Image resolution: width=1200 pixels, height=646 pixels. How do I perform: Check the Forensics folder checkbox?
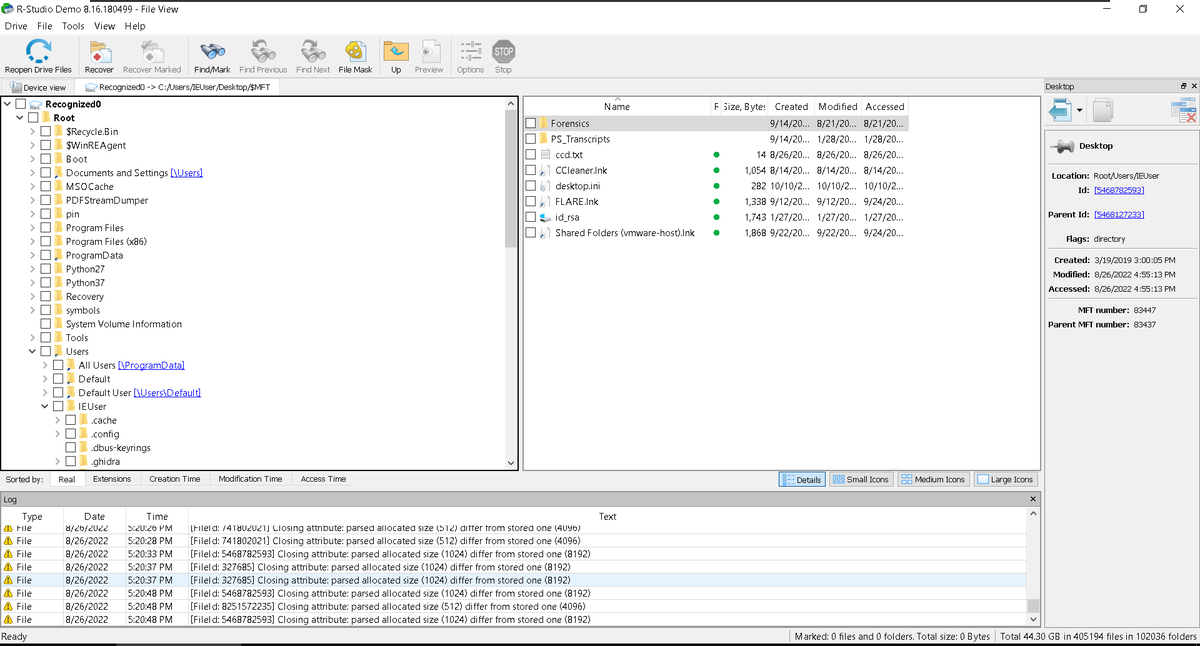530,123
